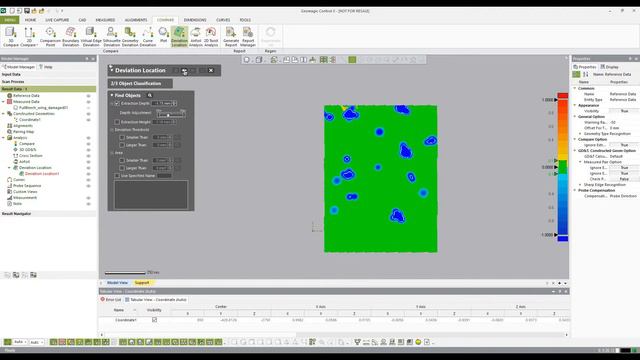Viewport: 640px width, 360px height.
Task: Toggle the Extraction Depth checkbox
Action: (x=117, y=103)
